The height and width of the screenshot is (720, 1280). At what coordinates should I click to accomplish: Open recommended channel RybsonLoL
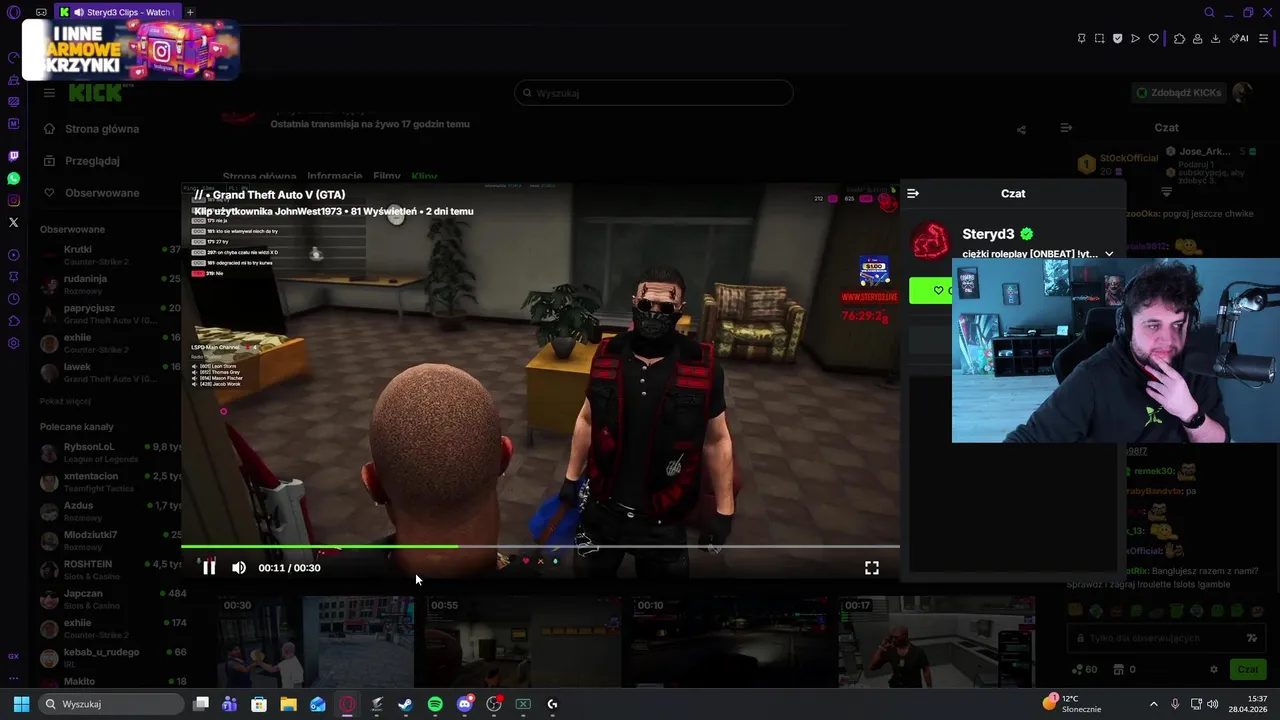pos(110,452)
